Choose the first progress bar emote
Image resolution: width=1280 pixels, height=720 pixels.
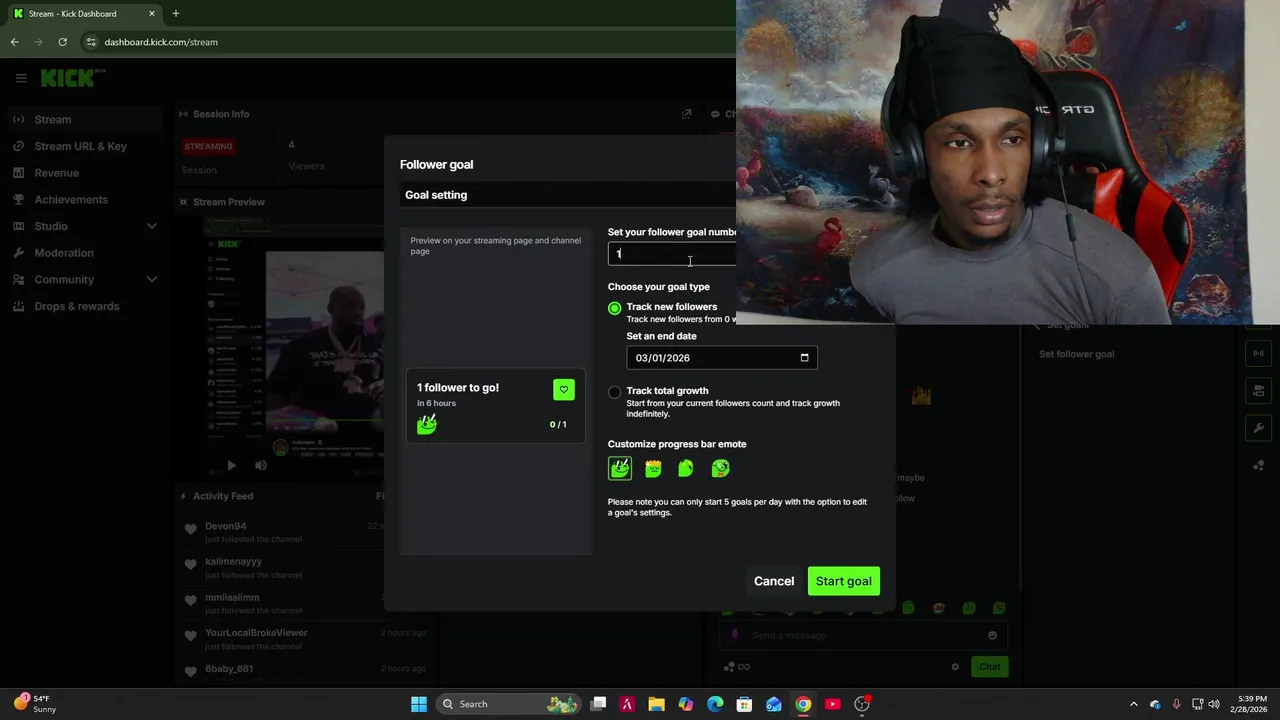620,468
